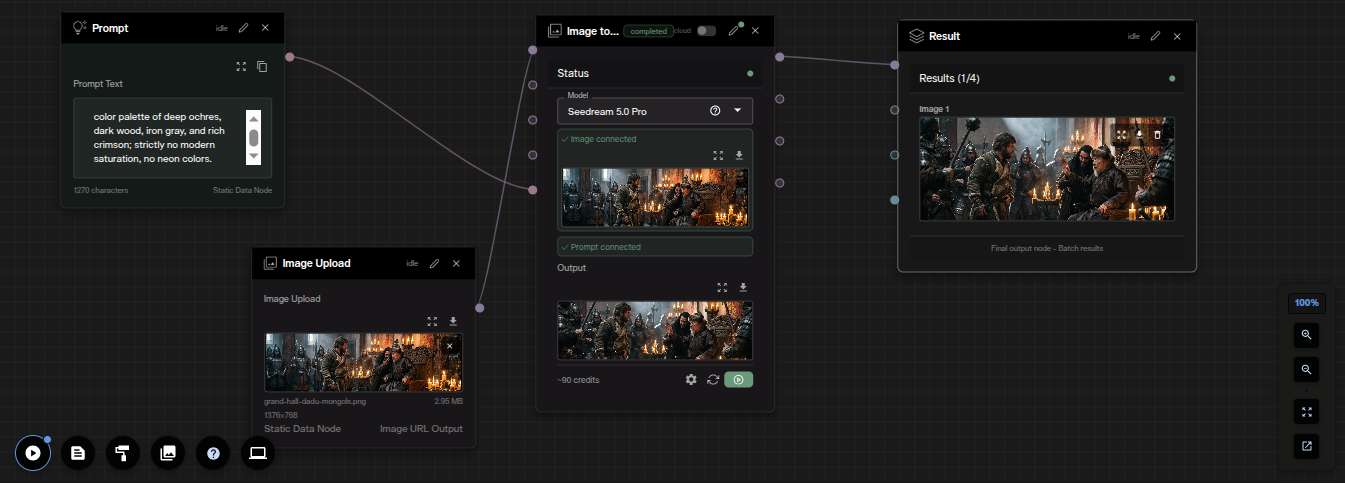Click the '1270 characters' count text
Viewport: 1345px width, 483px height.
click(x=101, y=190)
